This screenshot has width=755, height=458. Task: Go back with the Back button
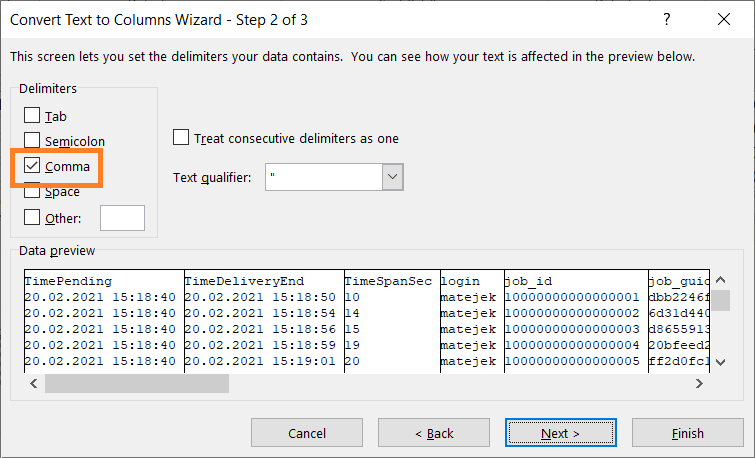coord(434,433)
